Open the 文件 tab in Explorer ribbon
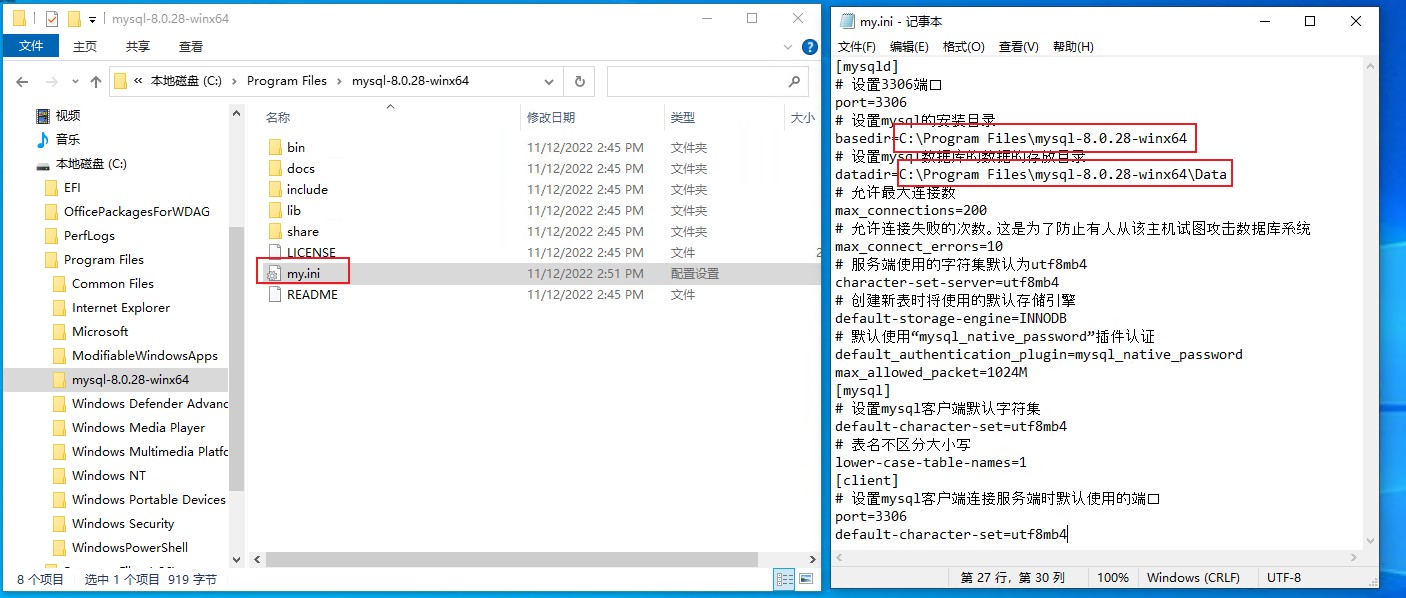Viewport: 1406px width, 598px height. [x=31, y=46]
